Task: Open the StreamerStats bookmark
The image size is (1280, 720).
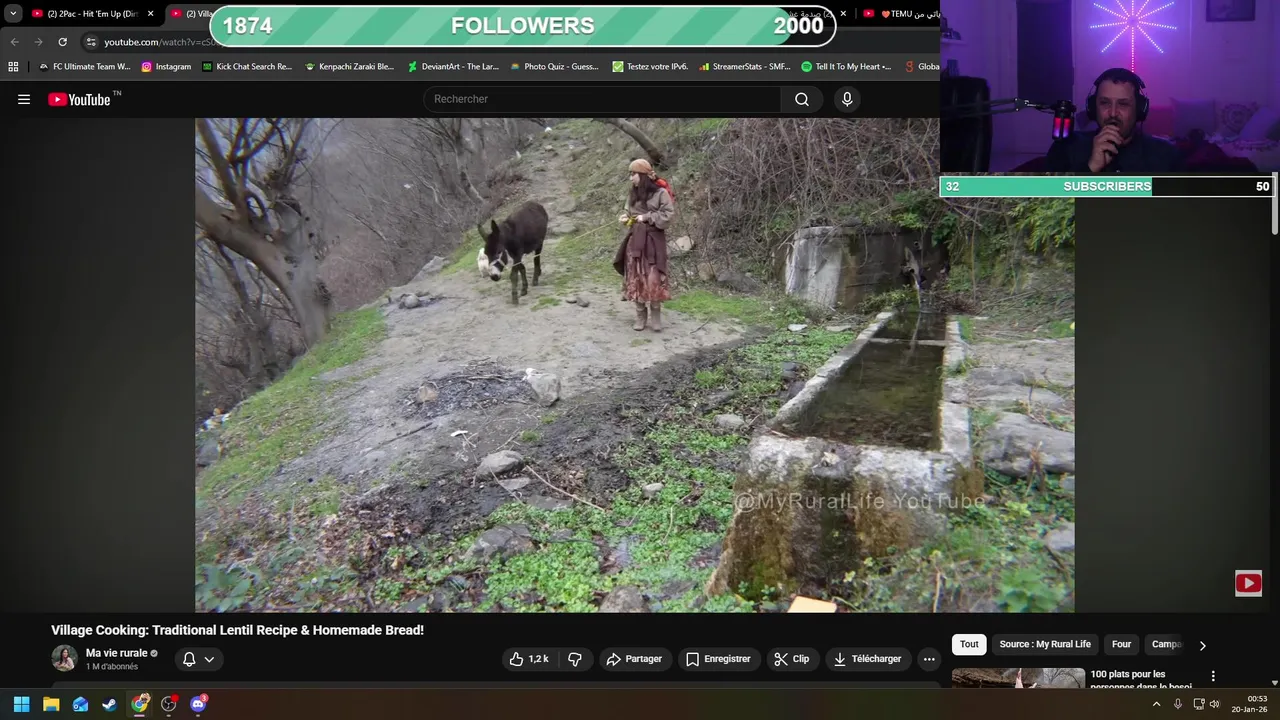Action: click(x=745, y=67)
